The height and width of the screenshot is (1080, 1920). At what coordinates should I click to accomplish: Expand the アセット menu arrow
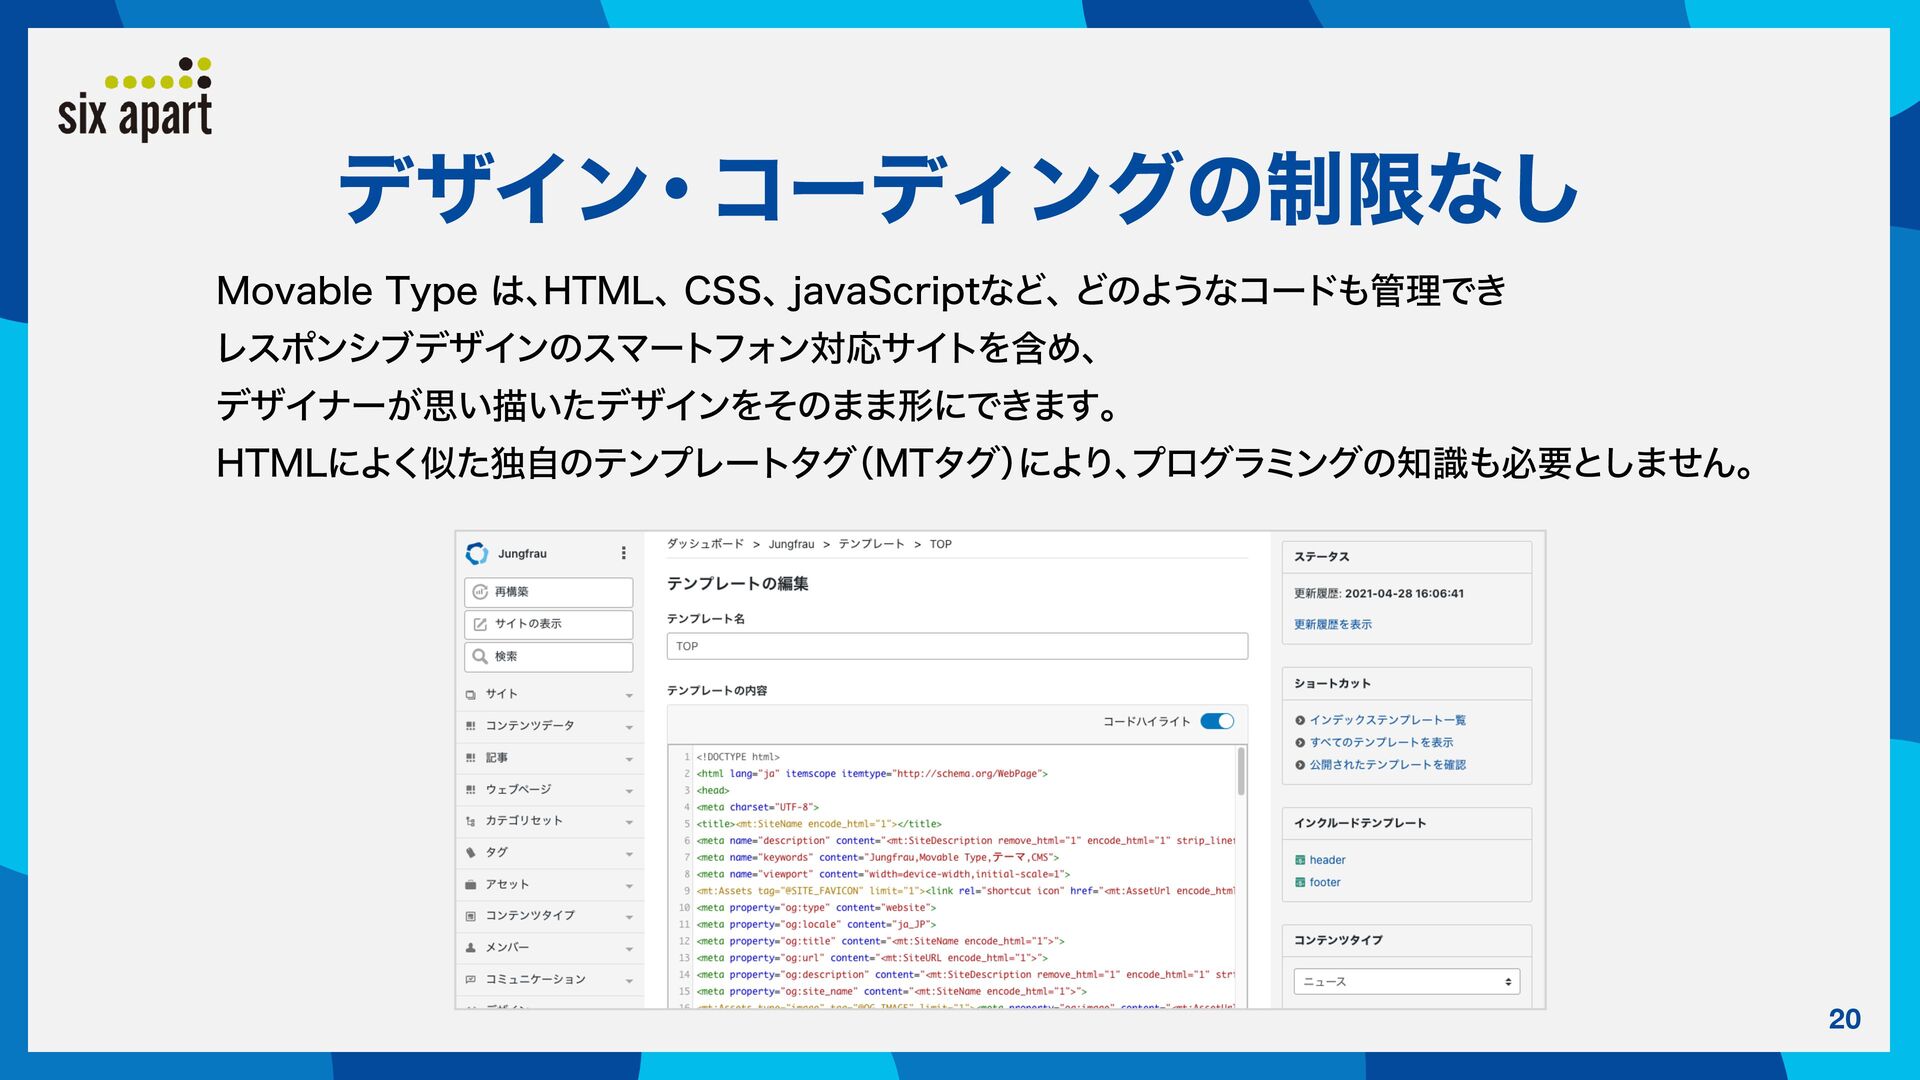coord(629,886)
